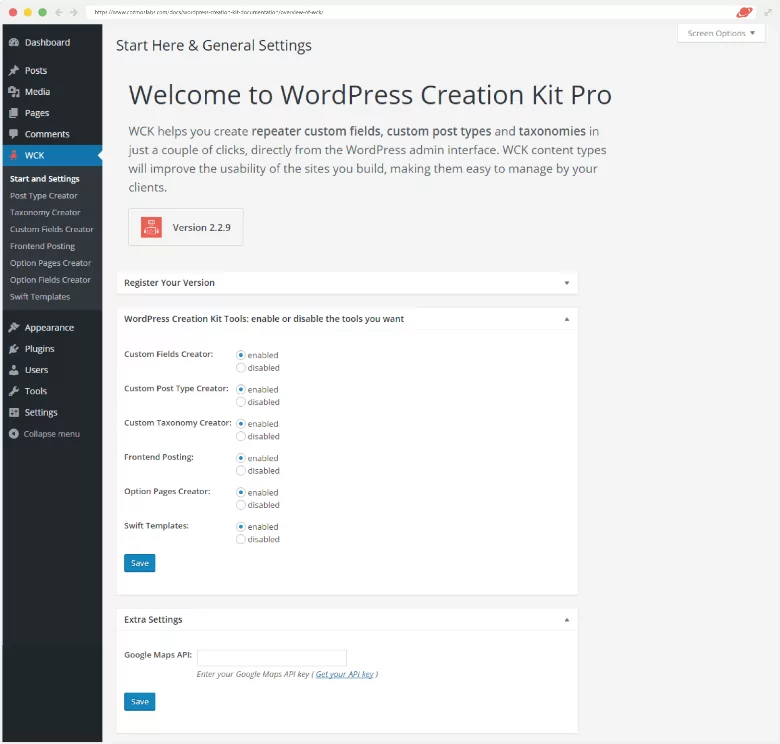Click the Version 2.2.9 badge
780x744 pixels.
tap(186, 227)
